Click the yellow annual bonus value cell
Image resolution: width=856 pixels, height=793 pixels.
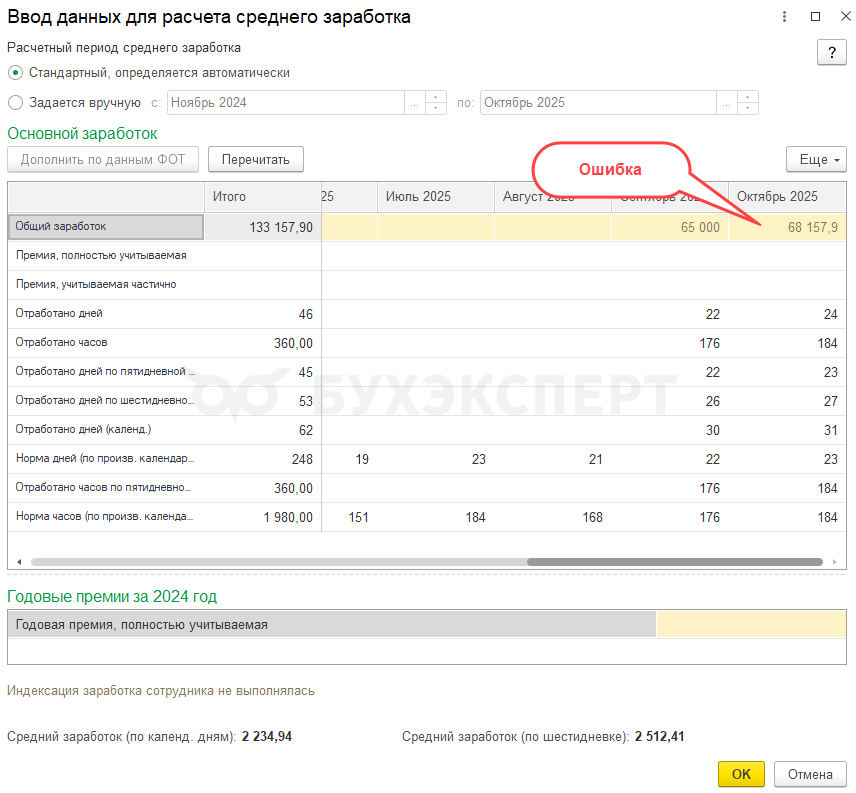pos(751,625)
